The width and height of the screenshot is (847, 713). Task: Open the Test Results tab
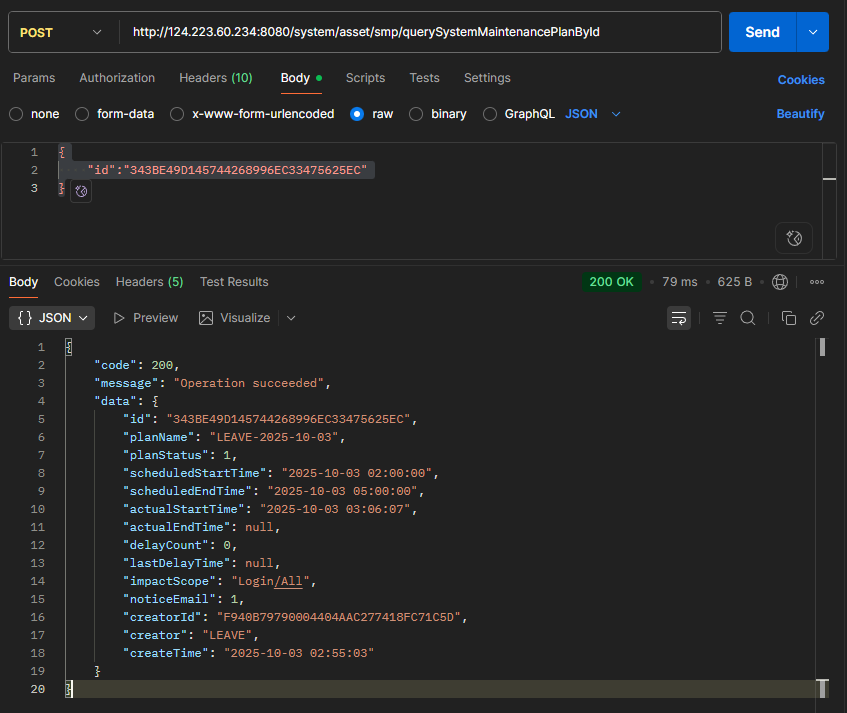(x=234, y=282)
